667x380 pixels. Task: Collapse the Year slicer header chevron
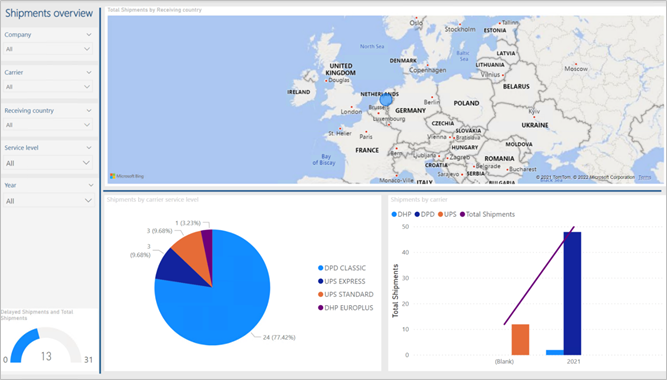pyautogui.click(x=91, y=185)
